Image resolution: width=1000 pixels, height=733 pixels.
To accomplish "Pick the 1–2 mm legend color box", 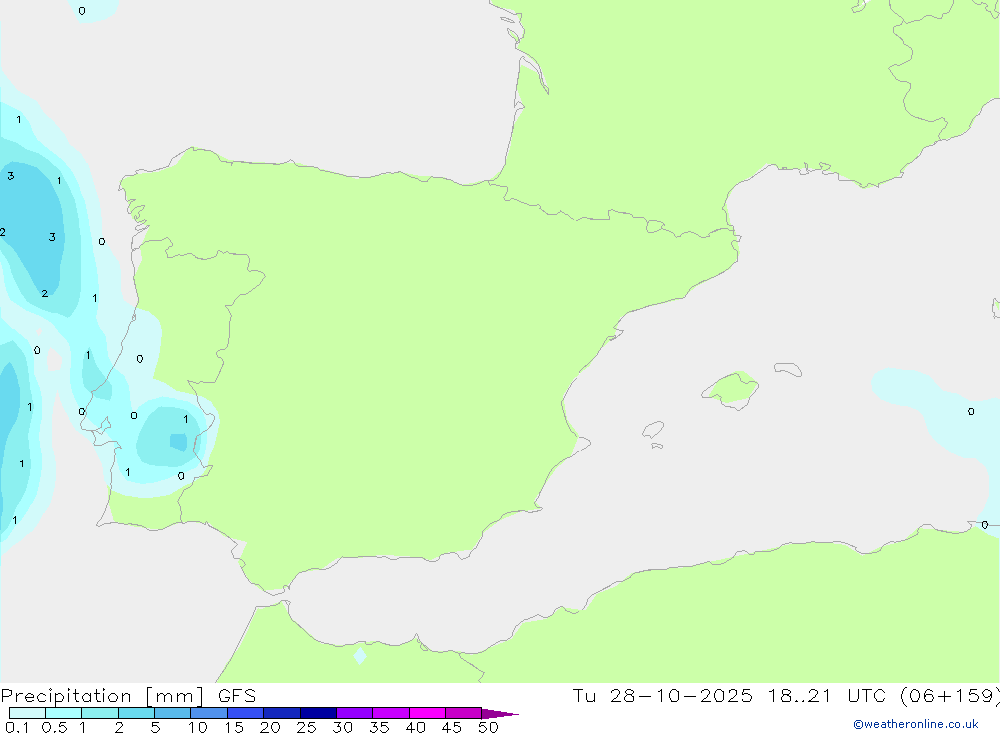I will pyautogui.click(x=99, y=713).
